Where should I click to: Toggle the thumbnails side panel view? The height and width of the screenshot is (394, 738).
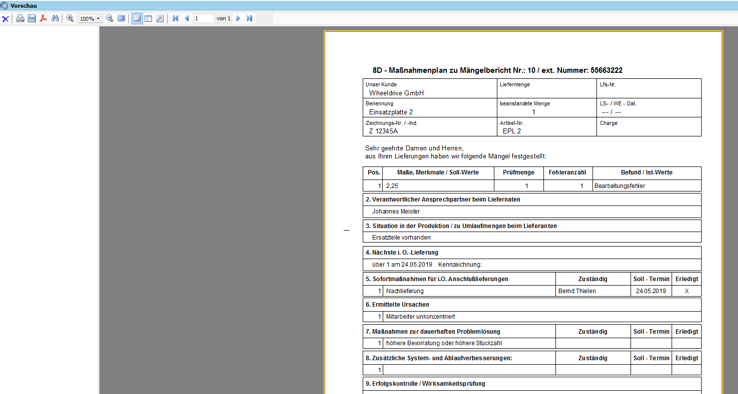pos(148,18)
